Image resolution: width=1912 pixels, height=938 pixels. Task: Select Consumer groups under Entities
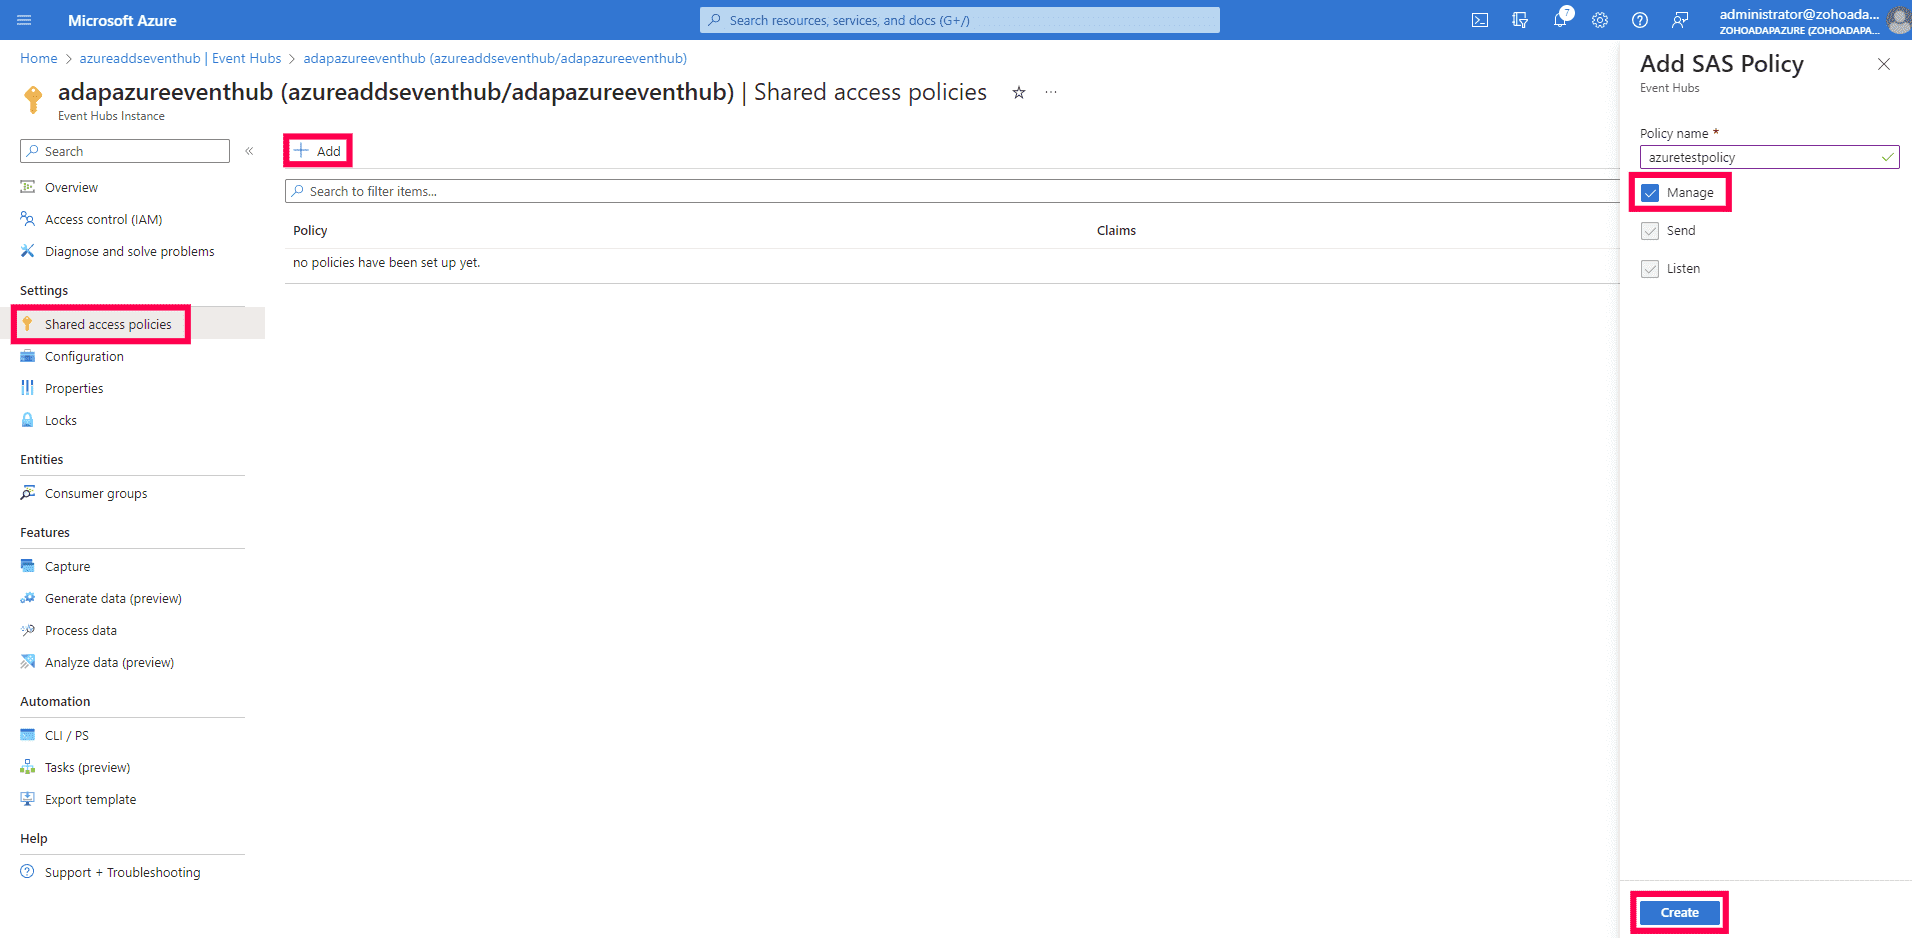pyautogui.click(x=96, y=493)
